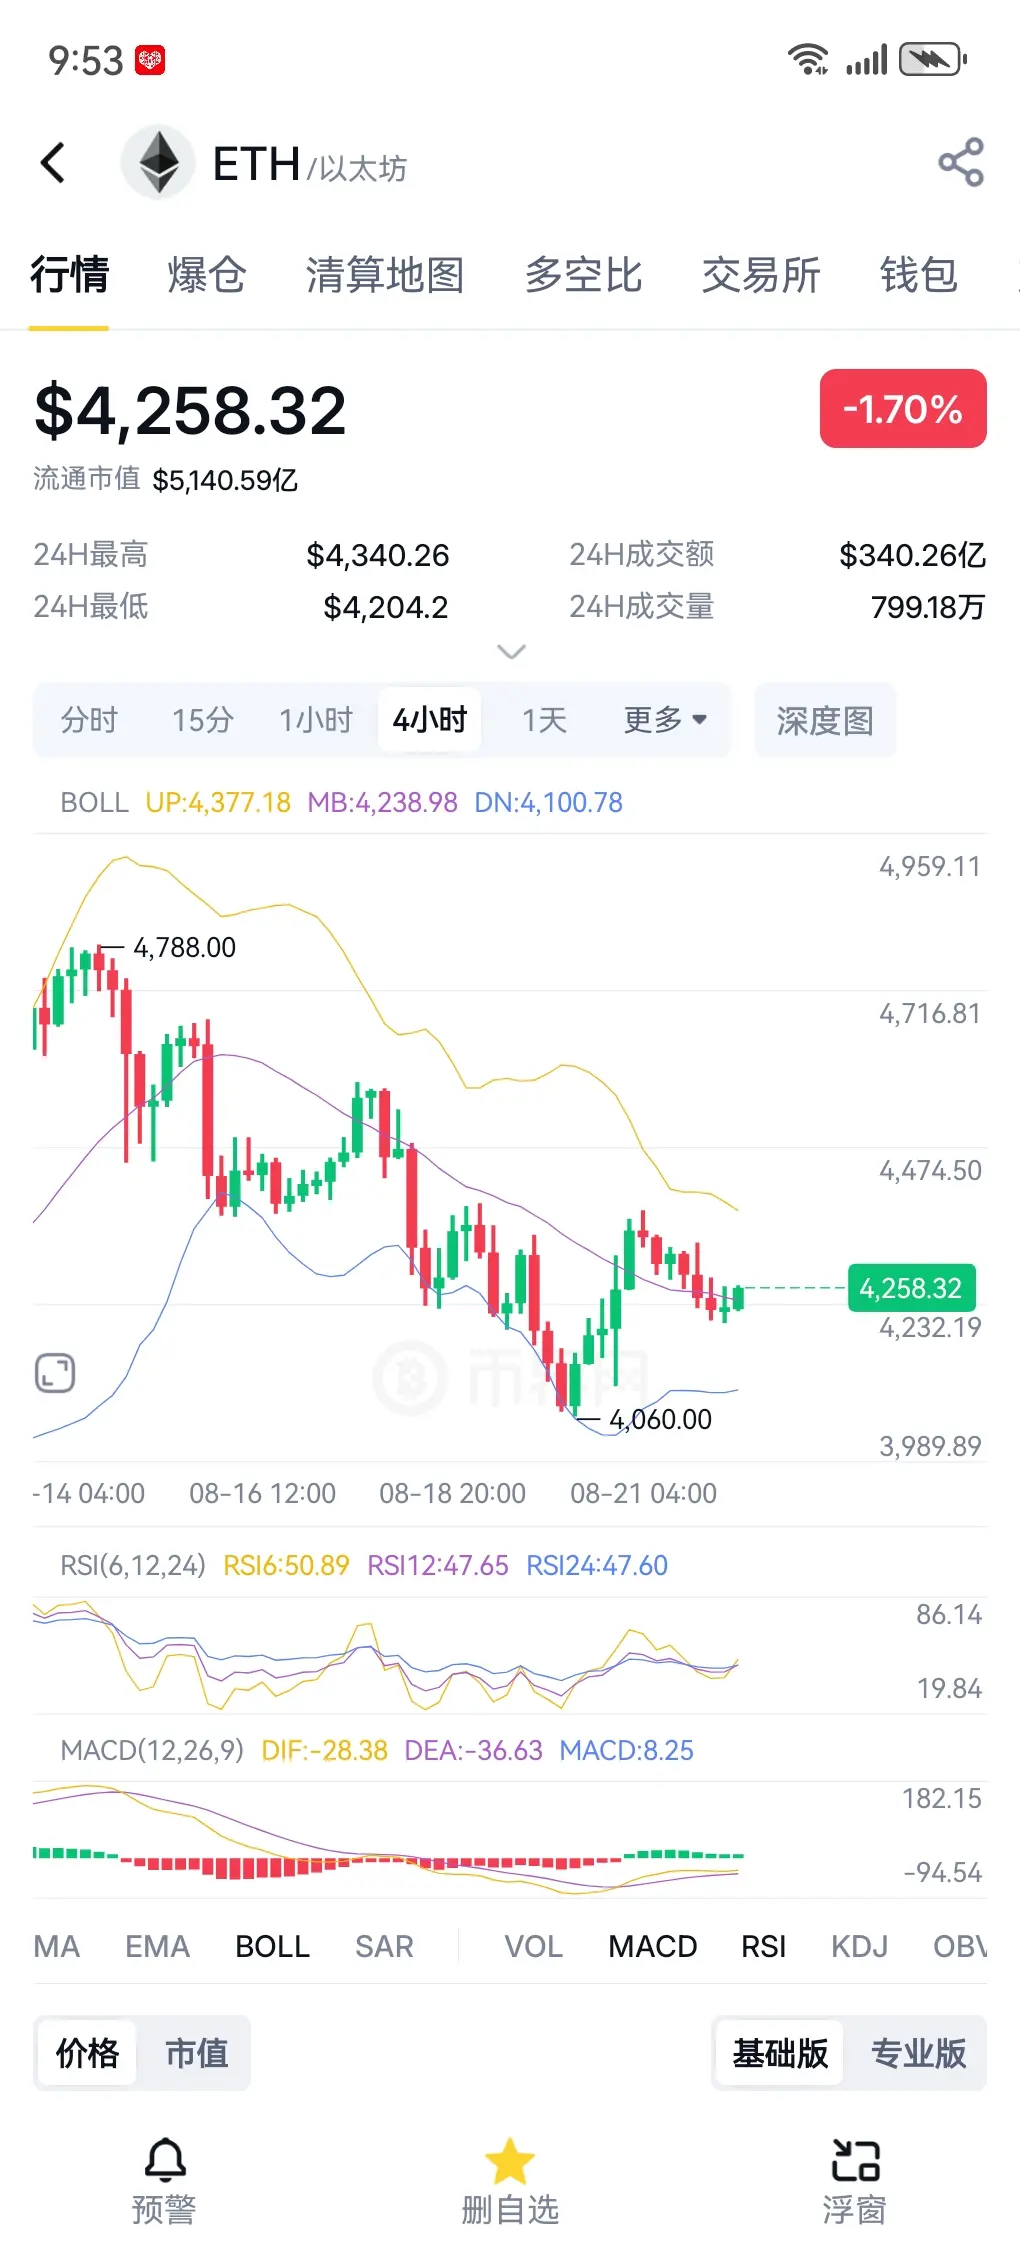Open the 深度图 depth chart
Viewport: 1020px width, 2250px height.
click(825, 720)
